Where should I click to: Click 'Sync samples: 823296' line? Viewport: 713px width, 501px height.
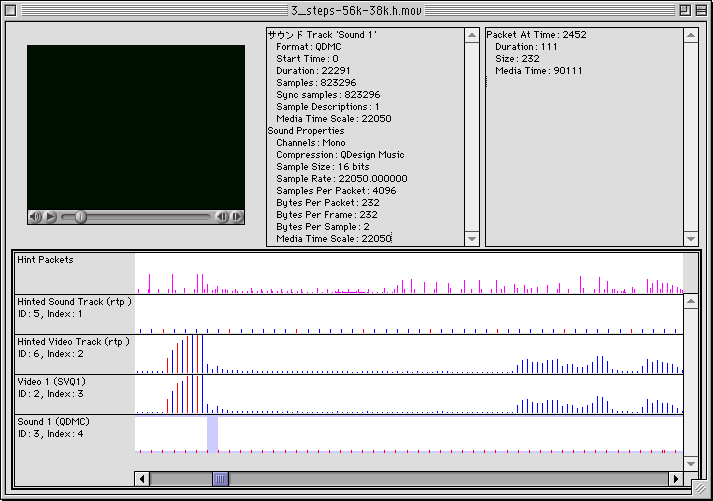(328, 95)
